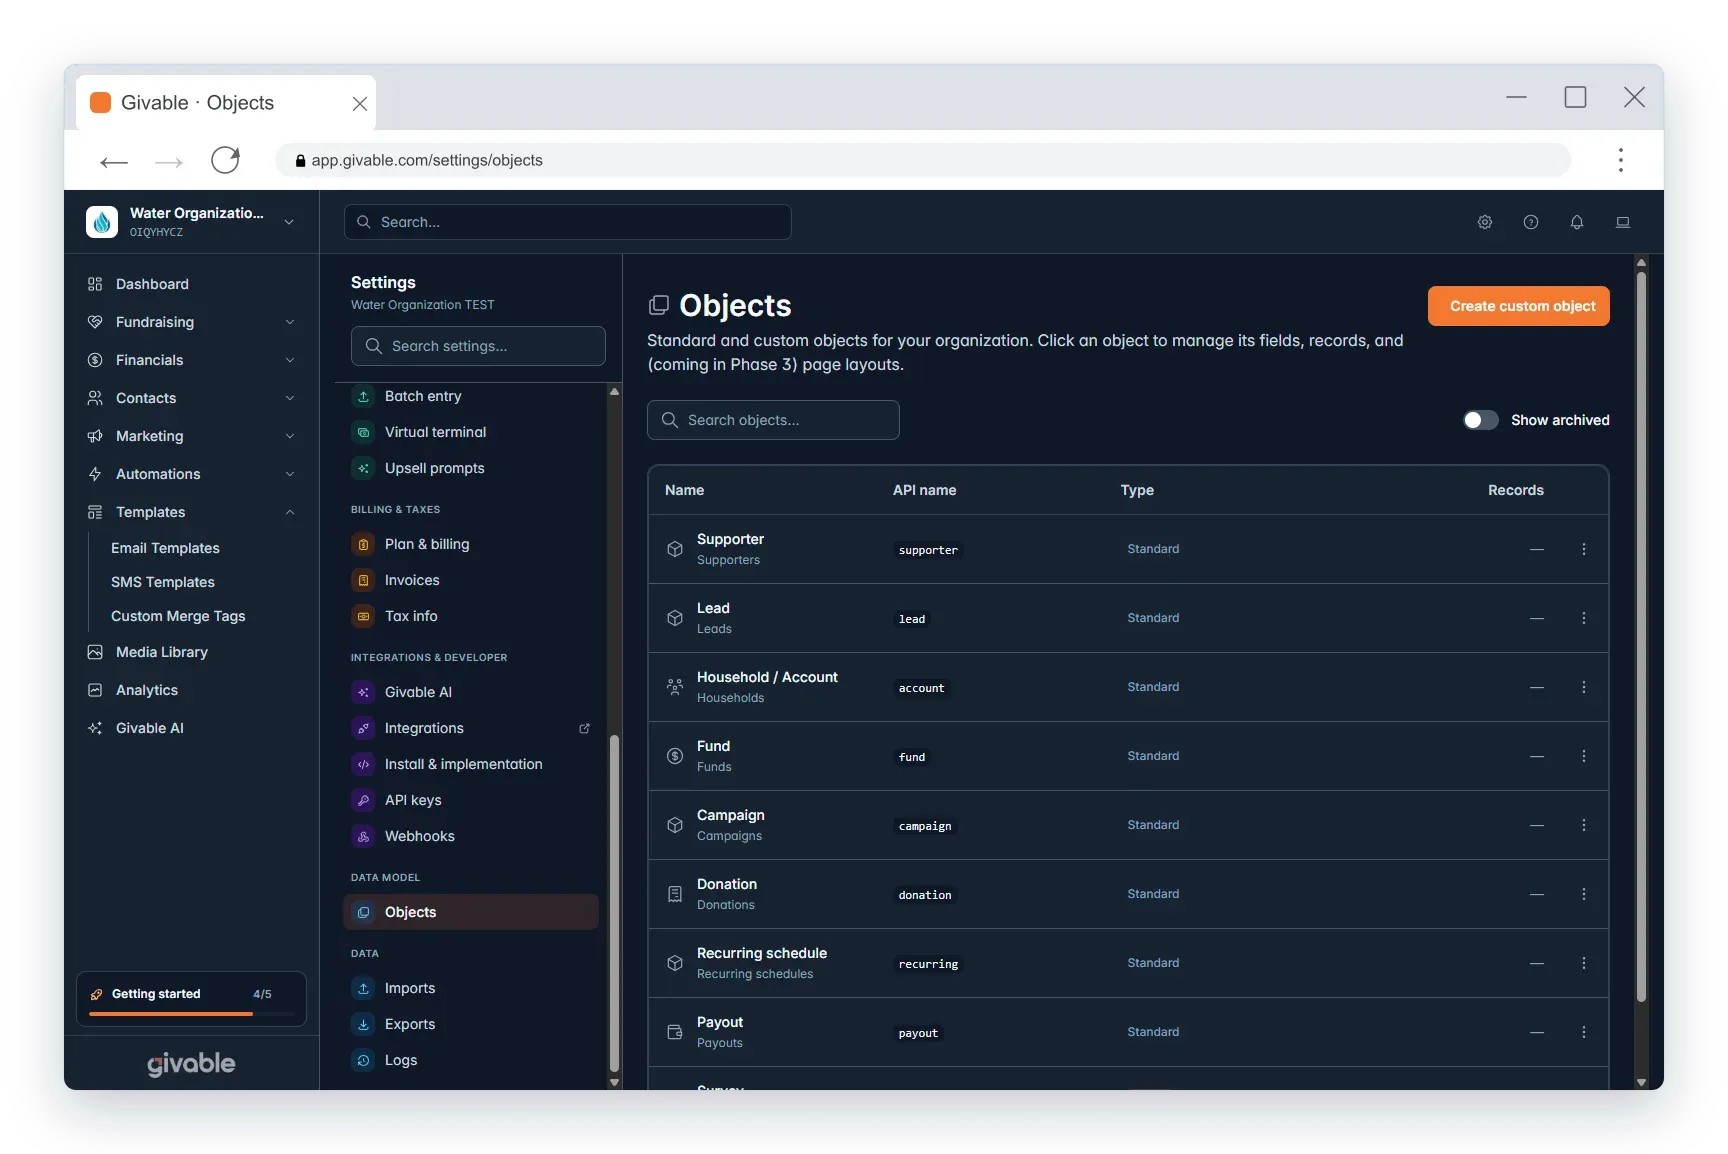Click the Plan & billing icon
This screenshot has height=1154, width=1728.
click(364, 544)
